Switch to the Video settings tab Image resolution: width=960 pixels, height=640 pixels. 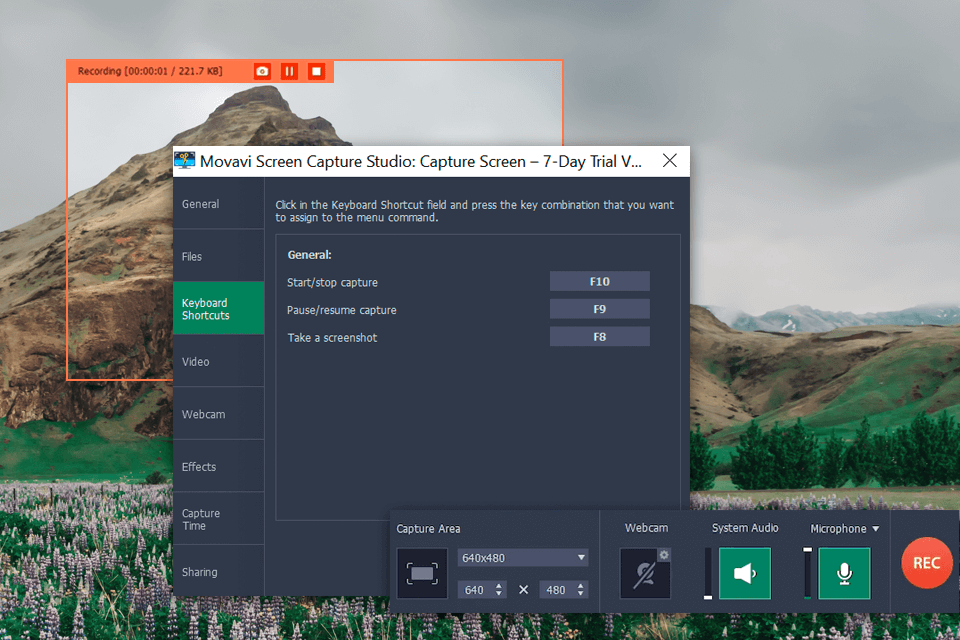(219, 361)
